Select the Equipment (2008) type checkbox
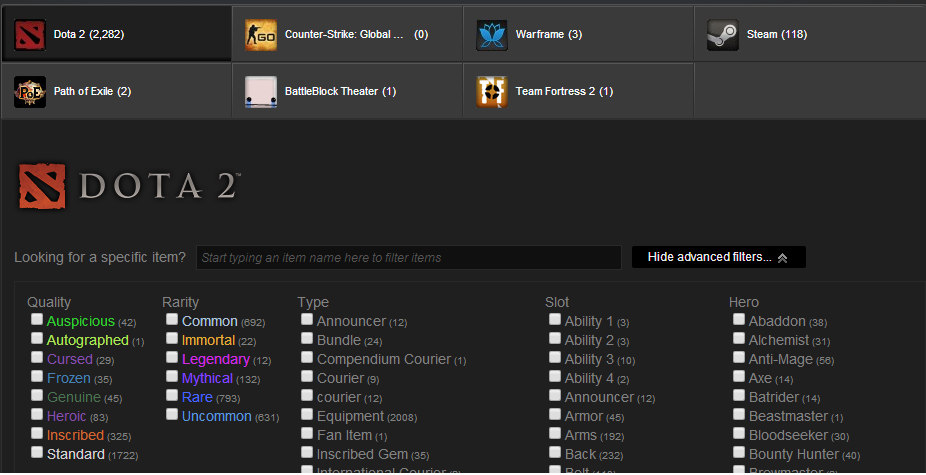926x475 pixels. 307,414
